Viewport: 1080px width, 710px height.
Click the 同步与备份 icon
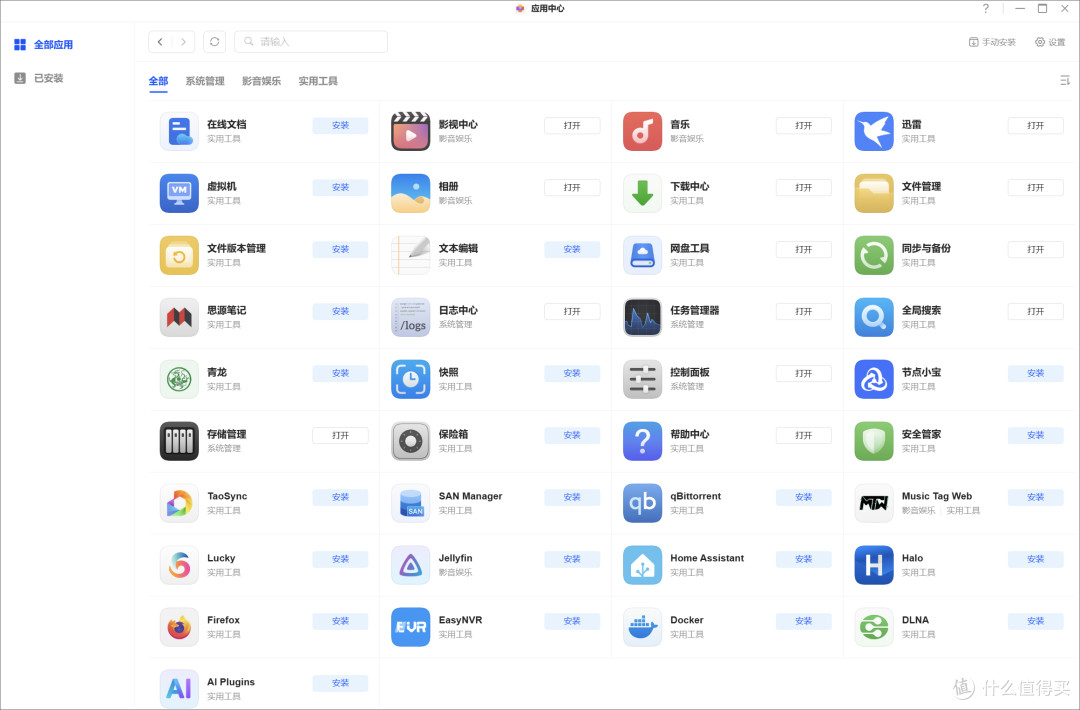873,255
